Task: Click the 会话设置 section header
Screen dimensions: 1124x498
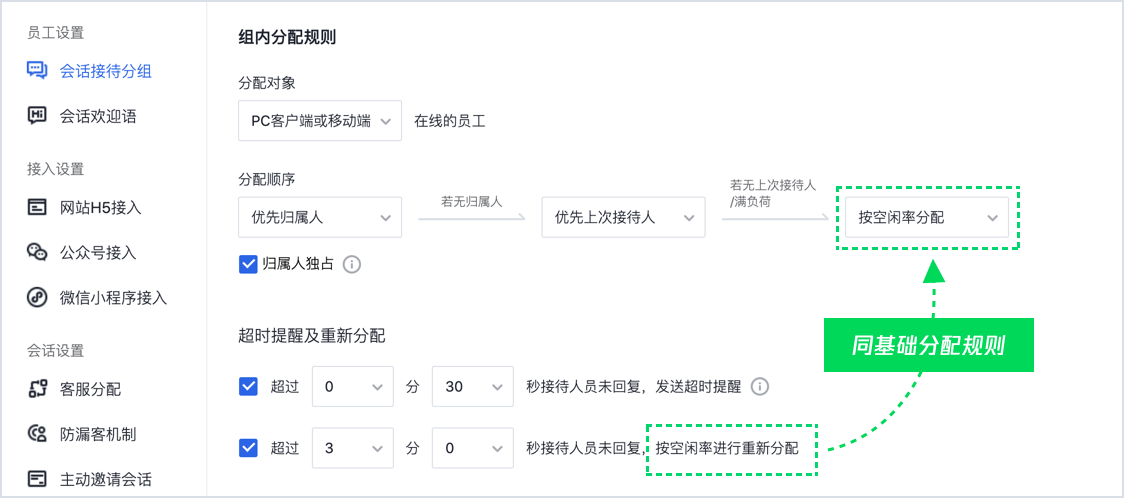Action: pos(55,350)
